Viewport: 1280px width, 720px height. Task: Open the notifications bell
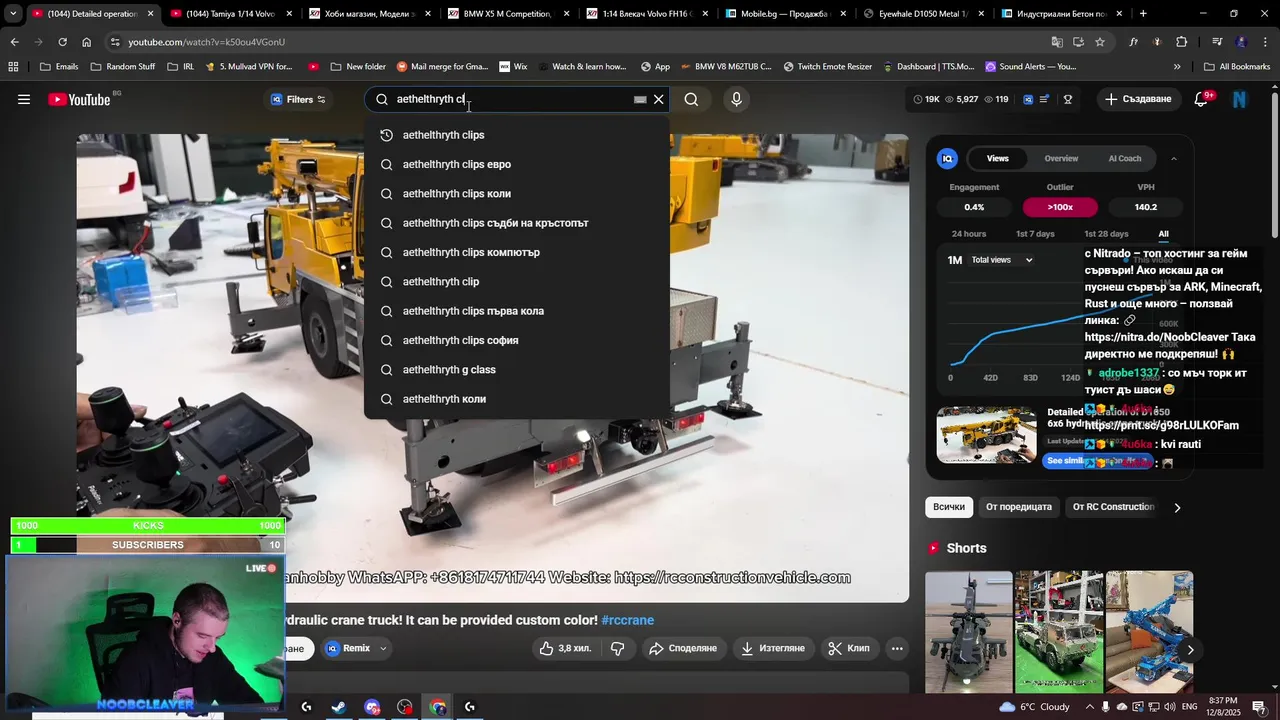tap(1203, 99)
